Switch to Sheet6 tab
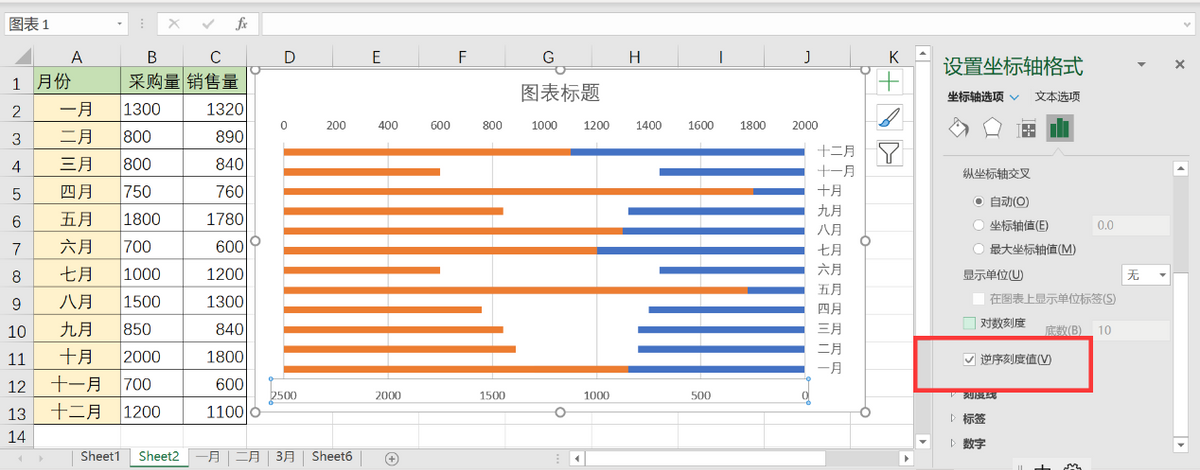Viewport: 1200px width, 470px height. [x=332, y=457]
